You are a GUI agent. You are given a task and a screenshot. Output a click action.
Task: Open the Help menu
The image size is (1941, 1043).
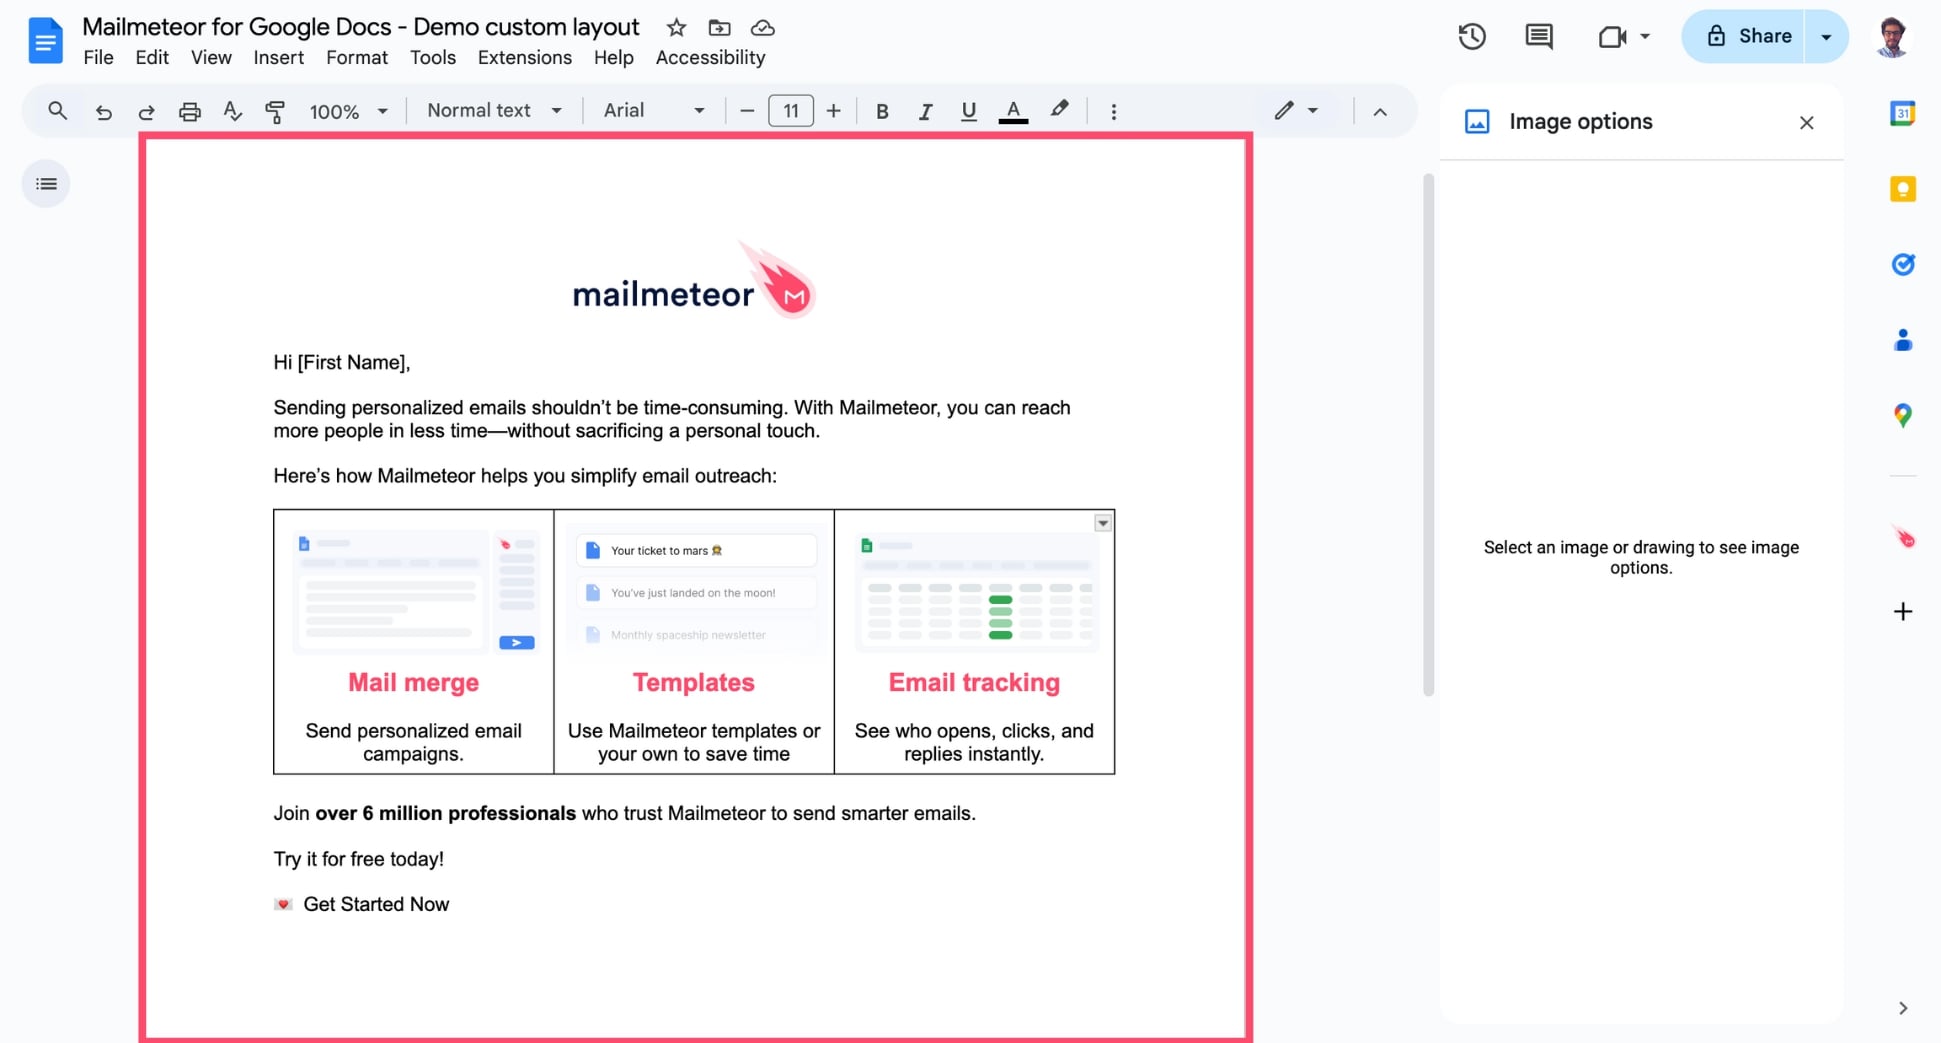pyautogui.click(x=613, y=58)
